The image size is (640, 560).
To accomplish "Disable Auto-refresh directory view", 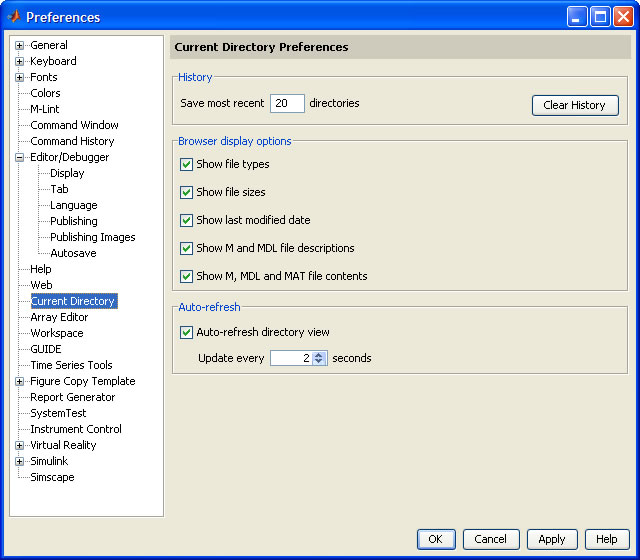I will (x=186, y=332).
